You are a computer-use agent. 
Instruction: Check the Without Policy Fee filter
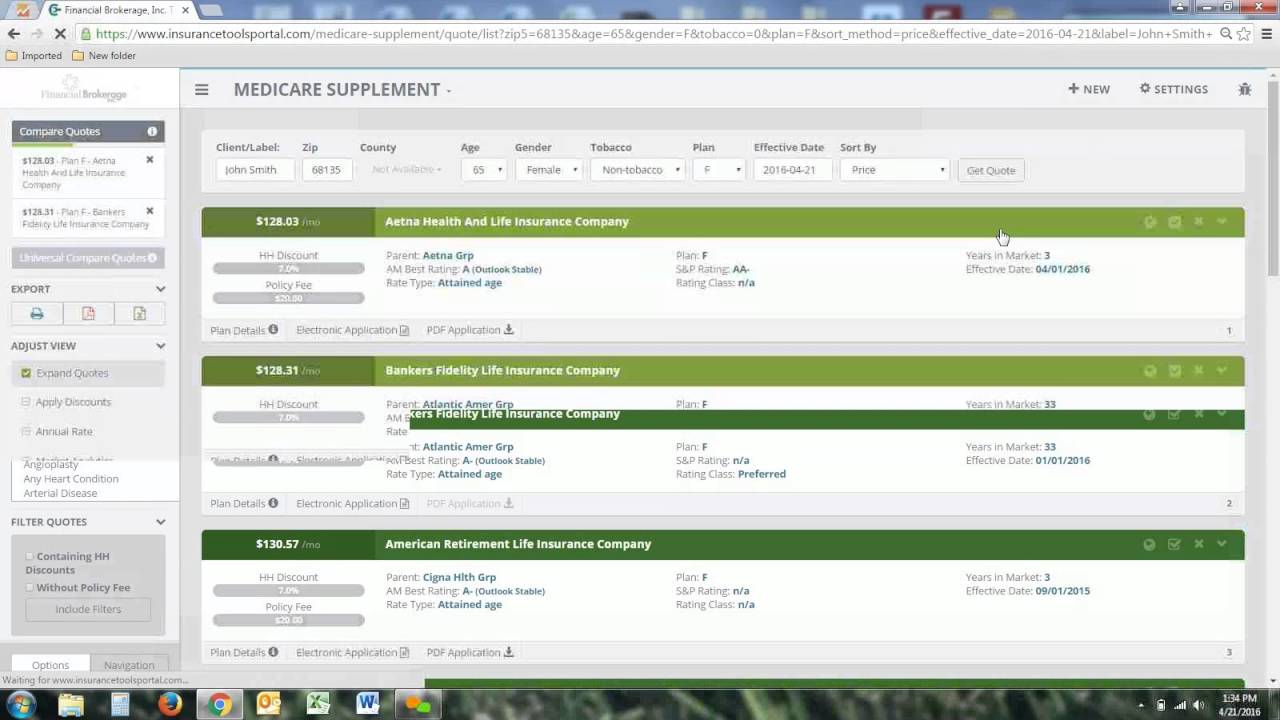30,588
